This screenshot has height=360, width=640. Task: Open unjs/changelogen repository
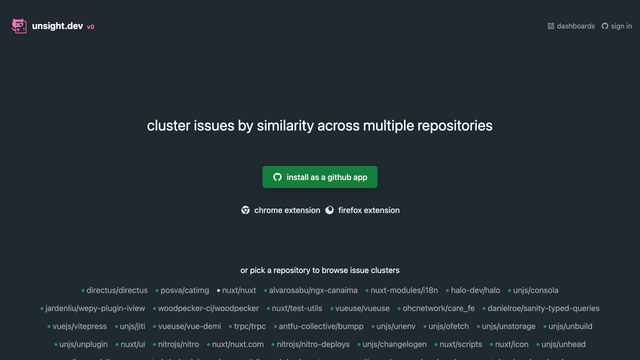(x=394, y=344)
